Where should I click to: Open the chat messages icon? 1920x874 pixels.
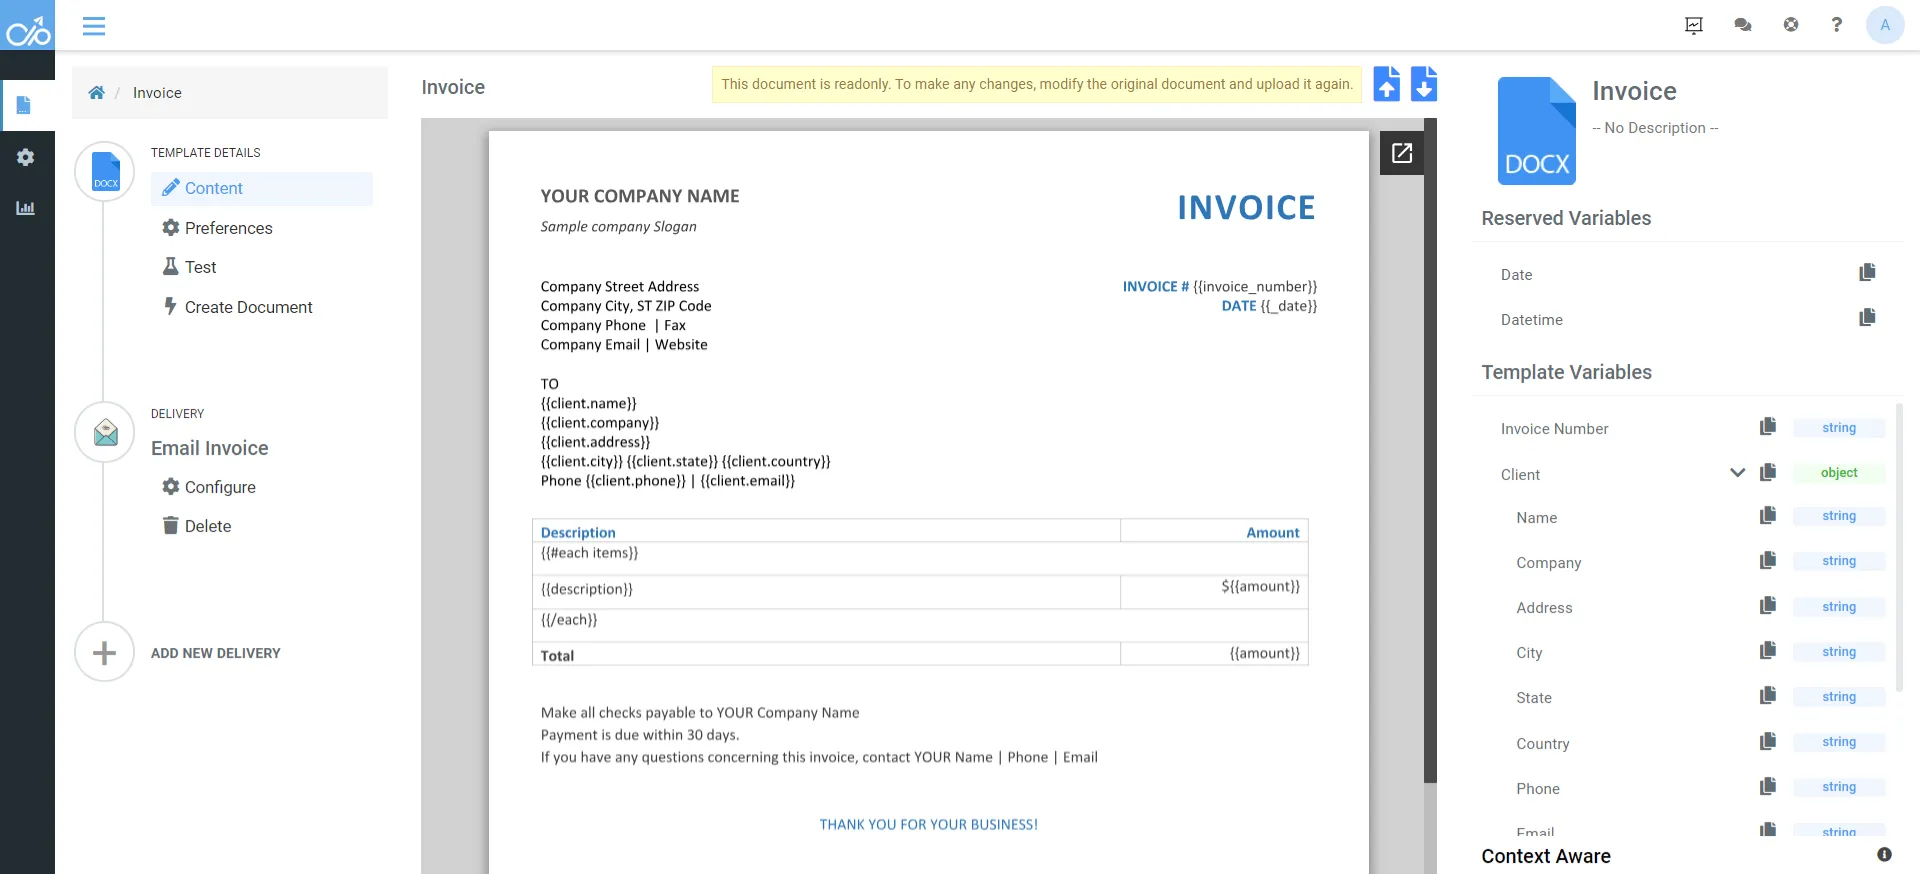pos(1743,25)
